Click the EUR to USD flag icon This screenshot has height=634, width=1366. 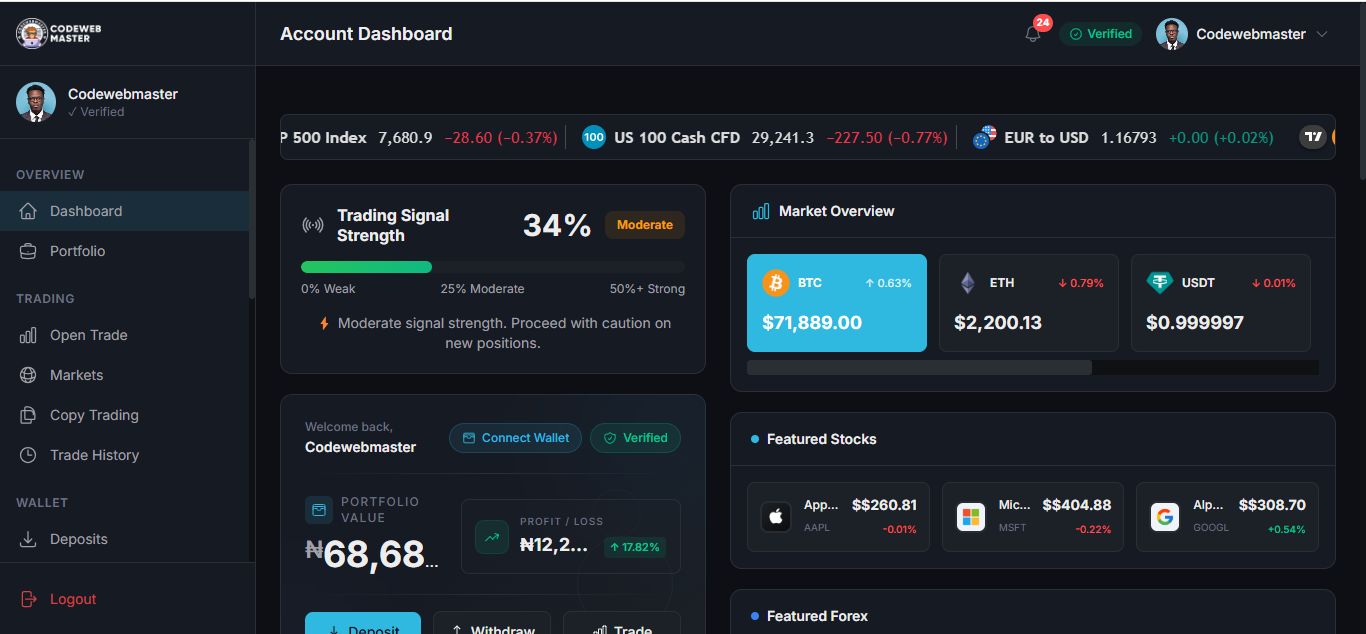pyautogui.click(x=985, y=137)
